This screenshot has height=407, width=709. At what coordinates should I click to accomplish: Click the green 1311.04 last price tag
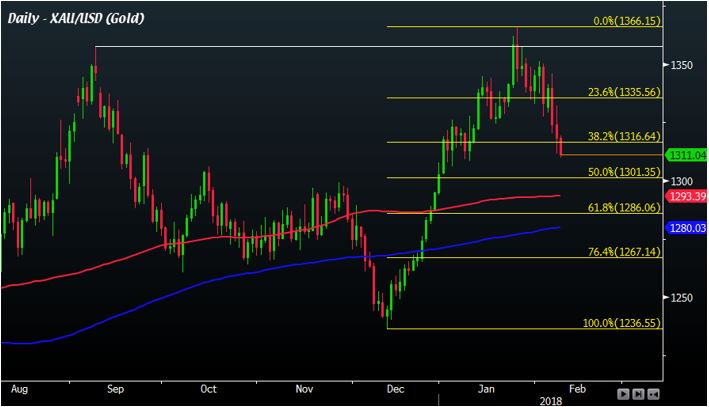[686, 155]
